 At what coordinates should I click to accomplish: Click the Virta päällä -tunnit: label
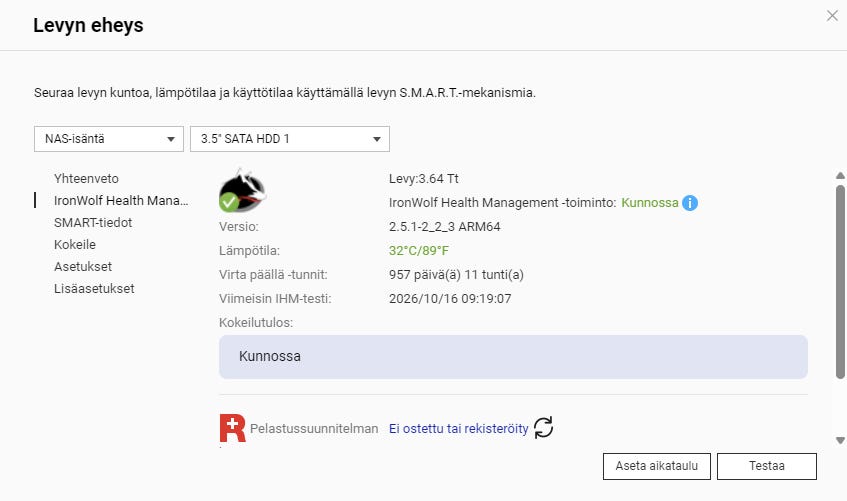273,275
